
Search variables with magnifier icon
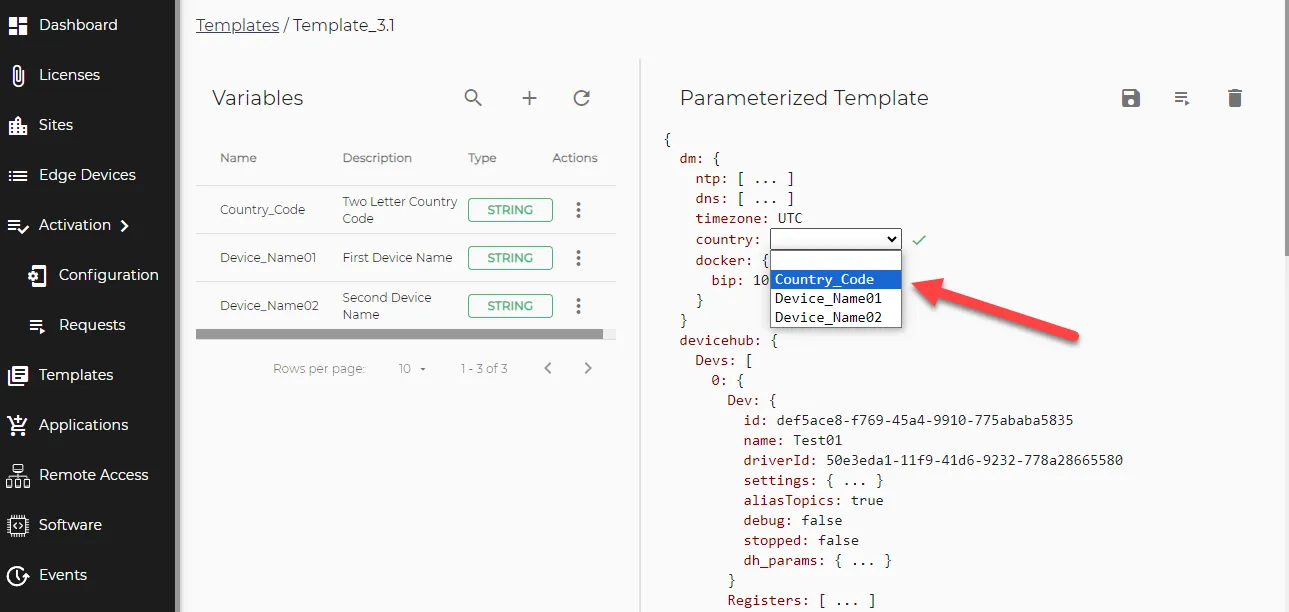click(474, 98)
